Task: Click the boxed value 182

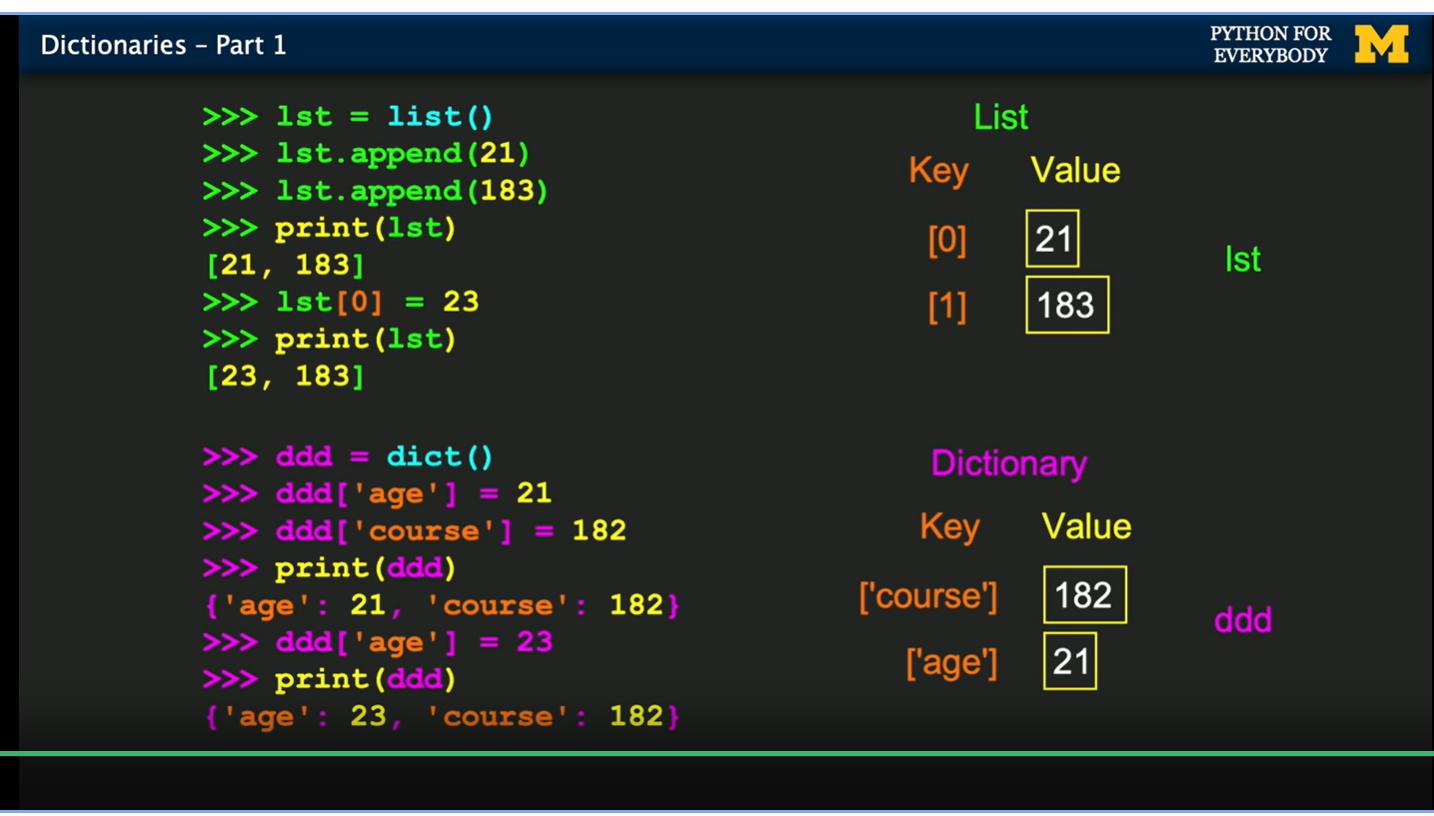Action: click(1085, 595)
